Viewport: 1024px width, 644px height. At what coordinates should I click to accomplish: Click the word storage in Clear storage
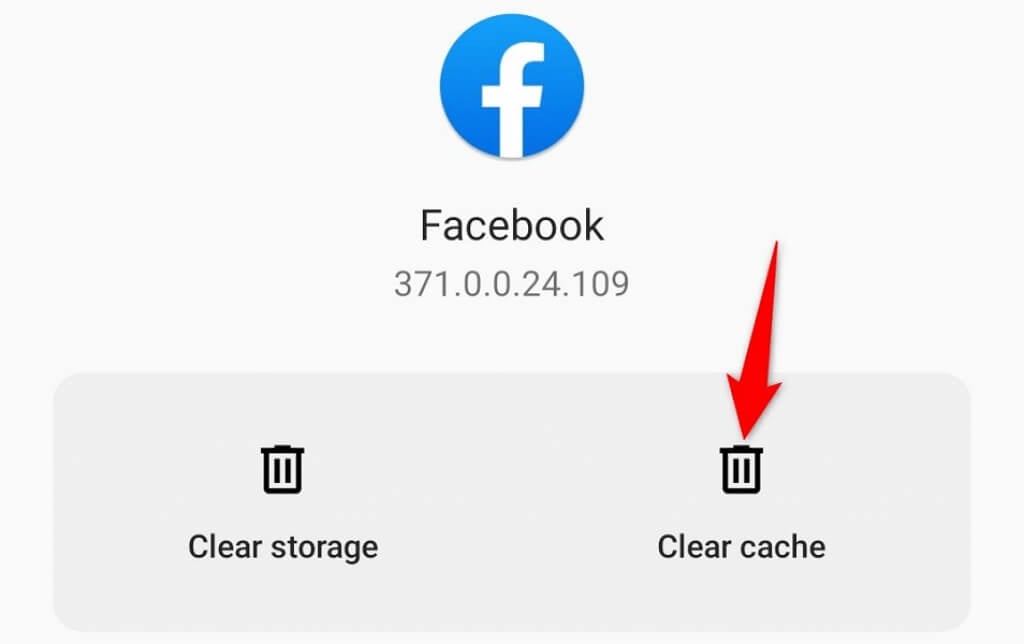(325, 549)
